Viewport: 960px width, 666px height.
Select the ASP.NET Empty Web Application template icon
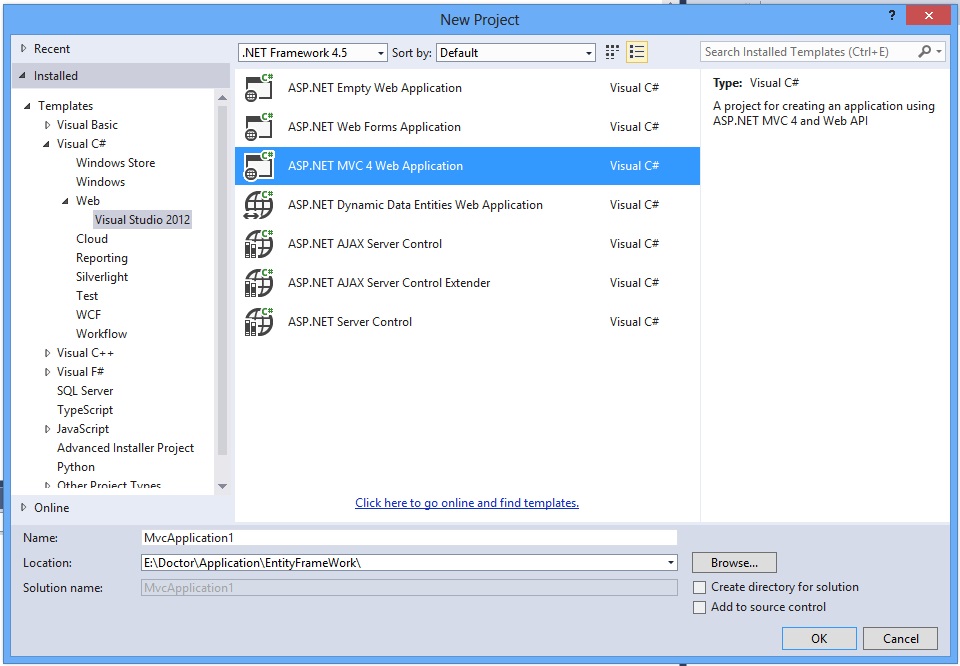[258, 88]
